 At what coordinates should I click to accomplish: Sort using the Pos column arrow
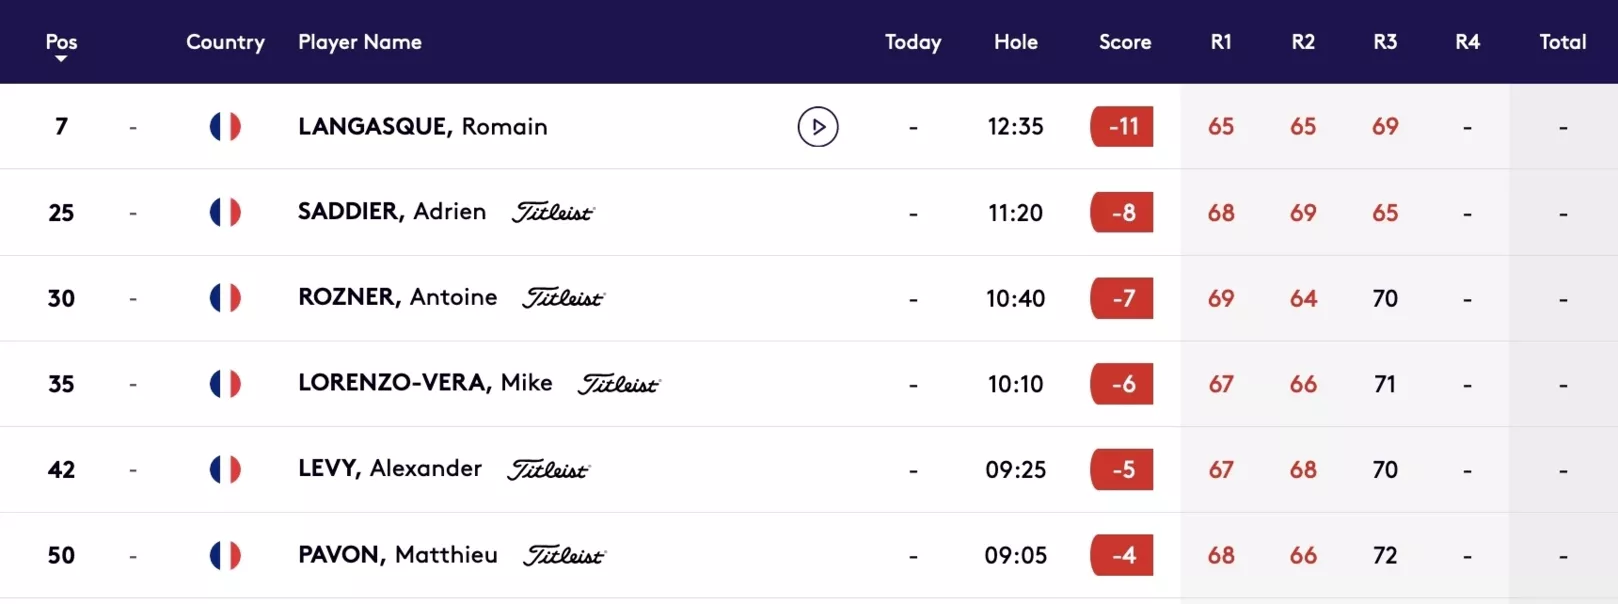[x=61, y=59]
